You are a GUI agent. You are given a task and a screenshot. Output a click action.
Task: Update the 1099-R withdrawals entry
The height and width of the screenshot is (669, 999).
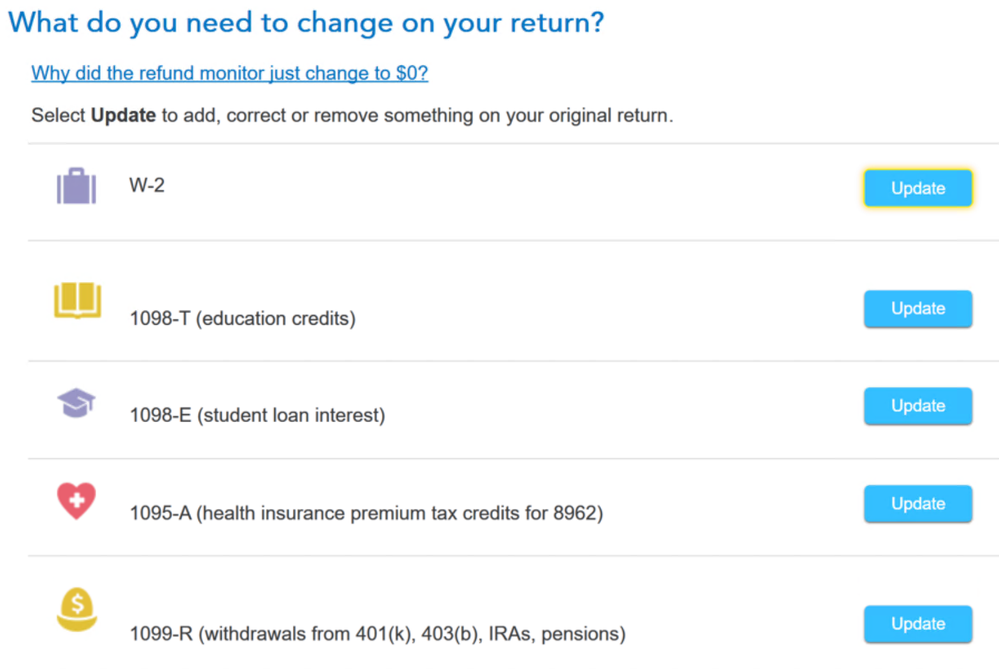click(917, 624)
